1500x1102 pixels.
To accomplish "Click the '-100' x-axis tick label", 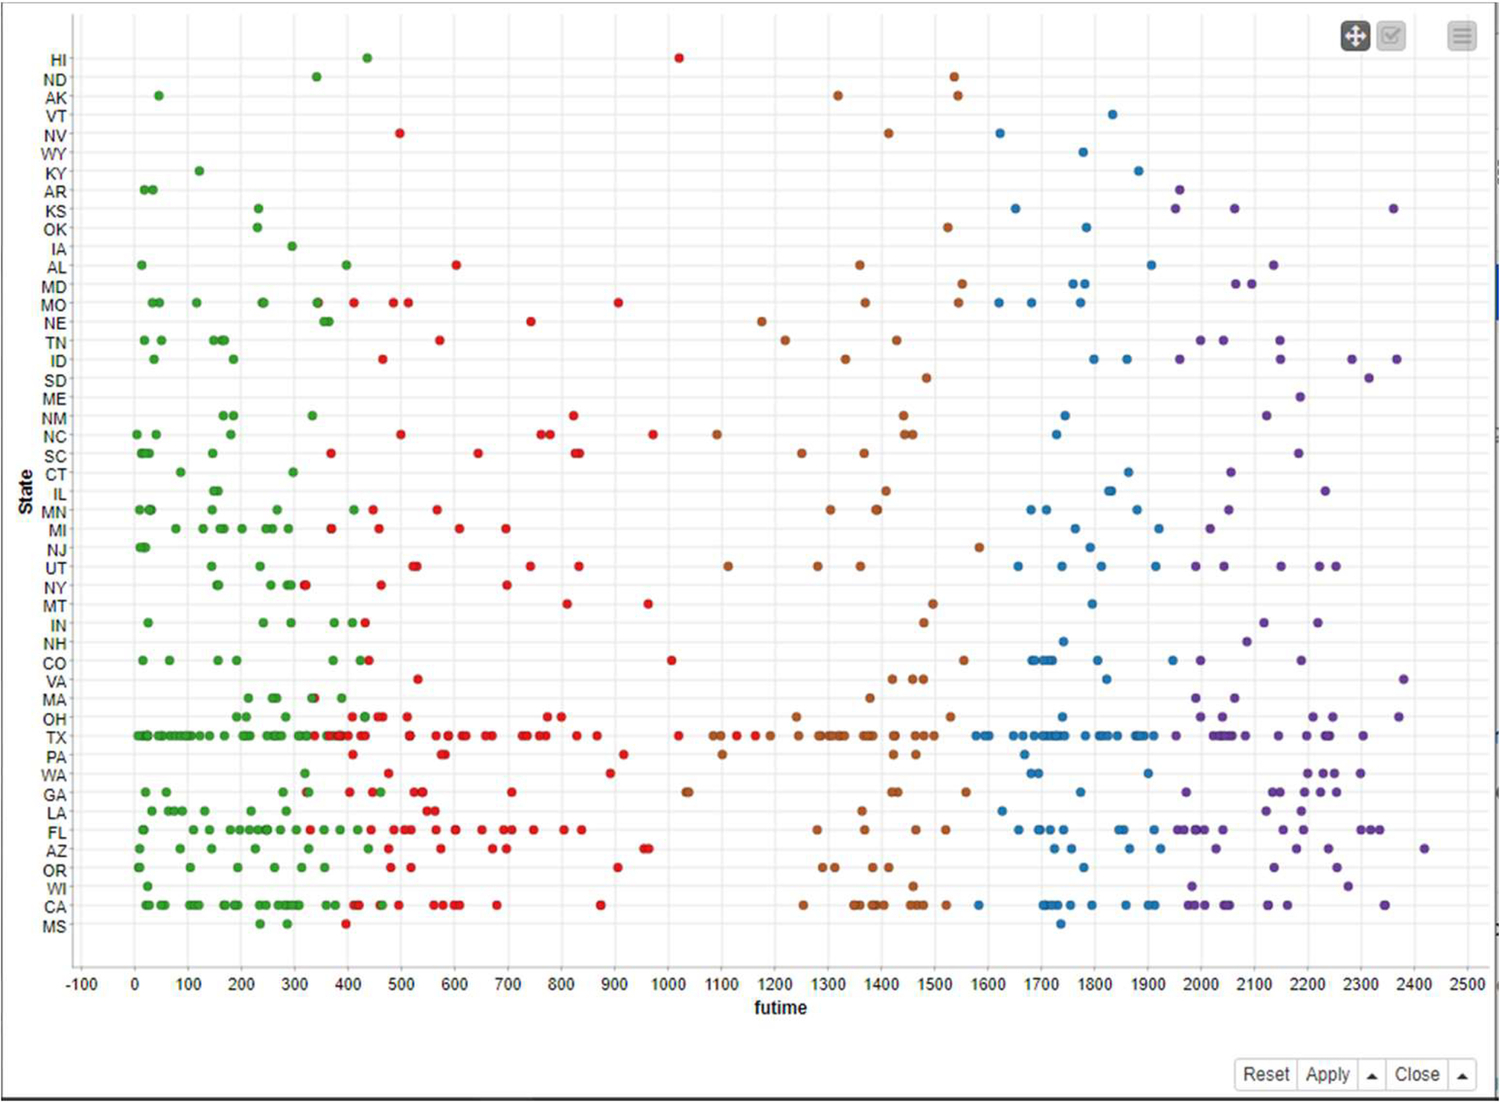I will tap(81, 985).
